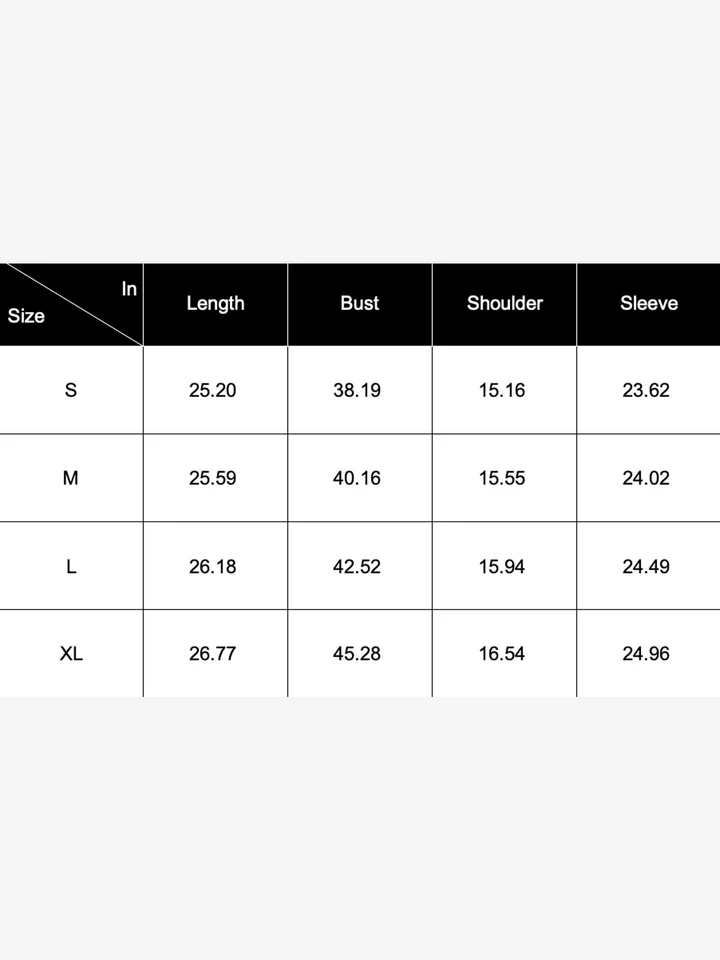
Task: Click the Length column header
Action: pos(216,304)
